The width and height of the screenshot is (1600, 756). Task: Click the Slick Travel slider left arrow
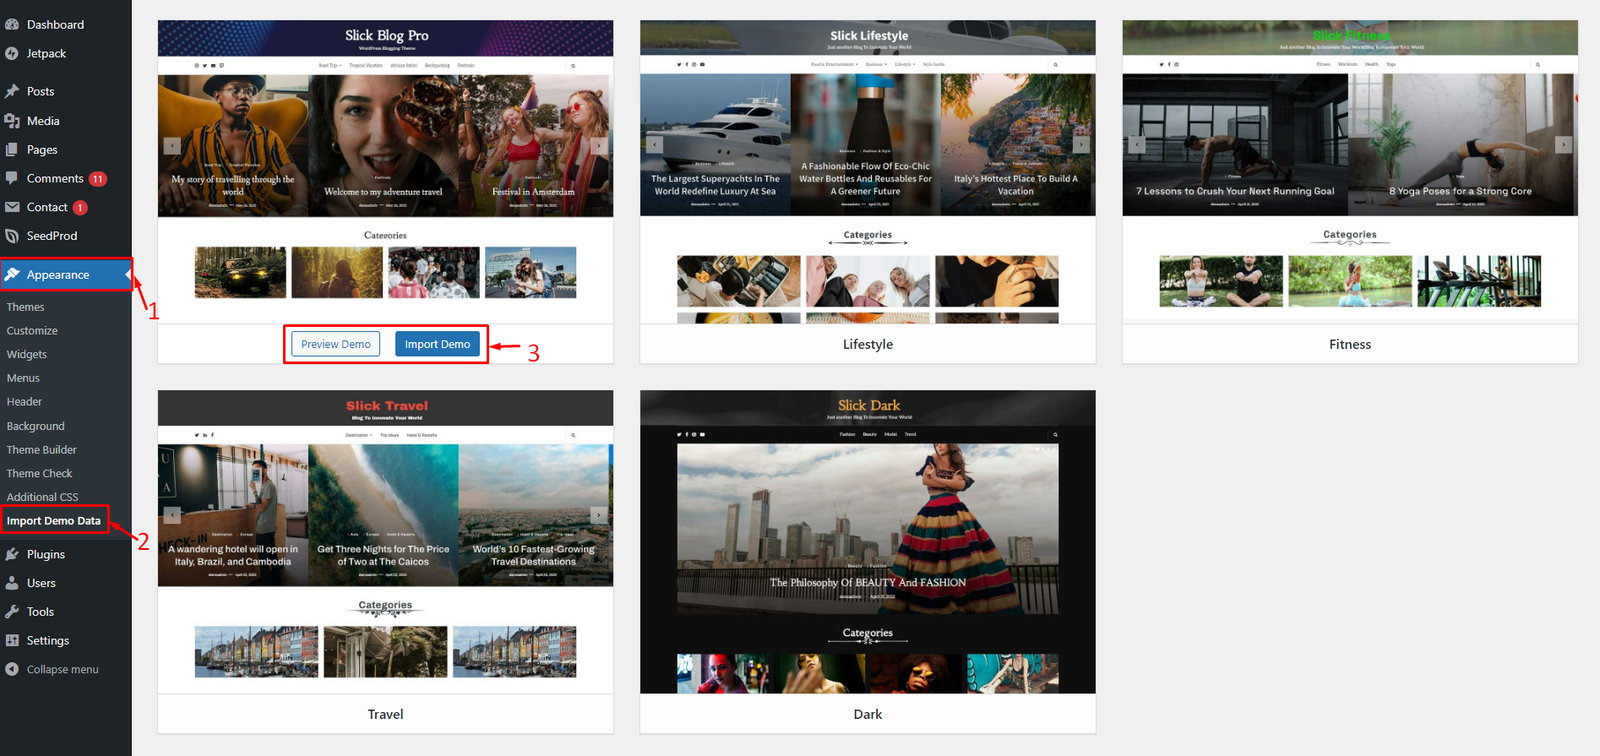[x=172, y=515]
